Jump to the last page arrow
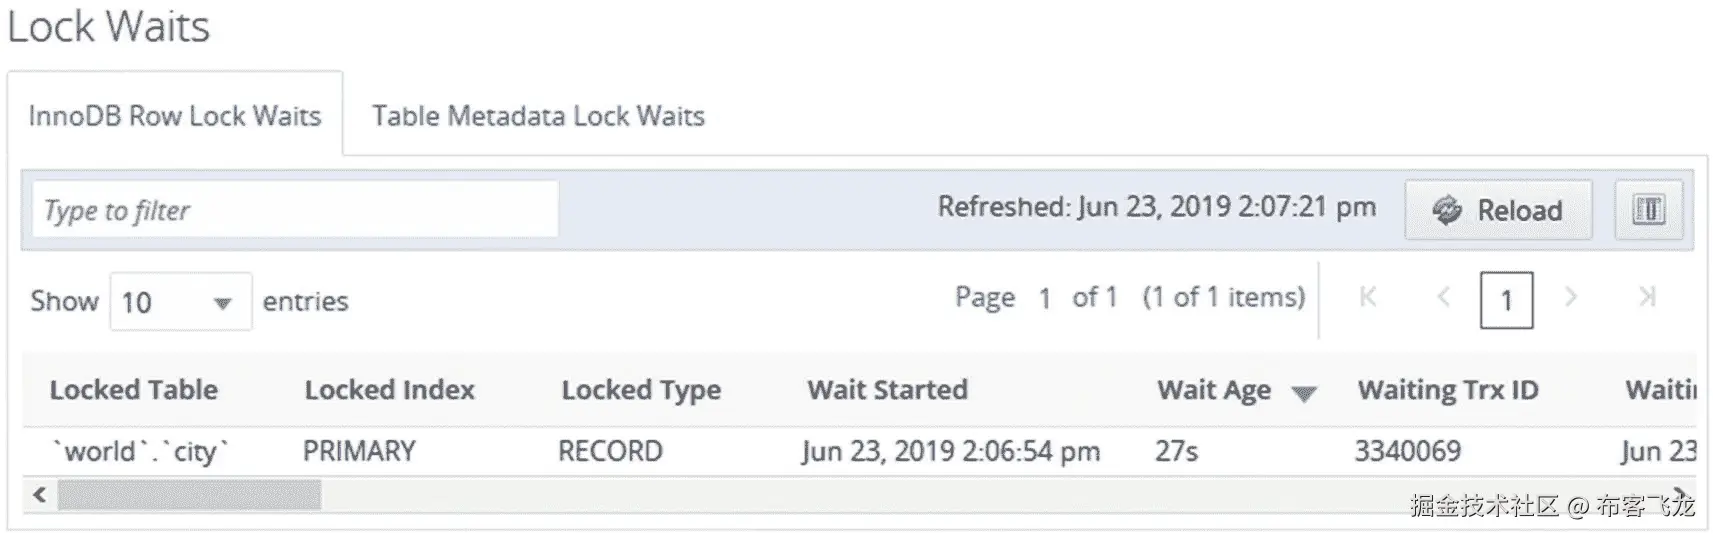Image resolution: width=1713 pixels, height=537 pixels. [1647, 297]
